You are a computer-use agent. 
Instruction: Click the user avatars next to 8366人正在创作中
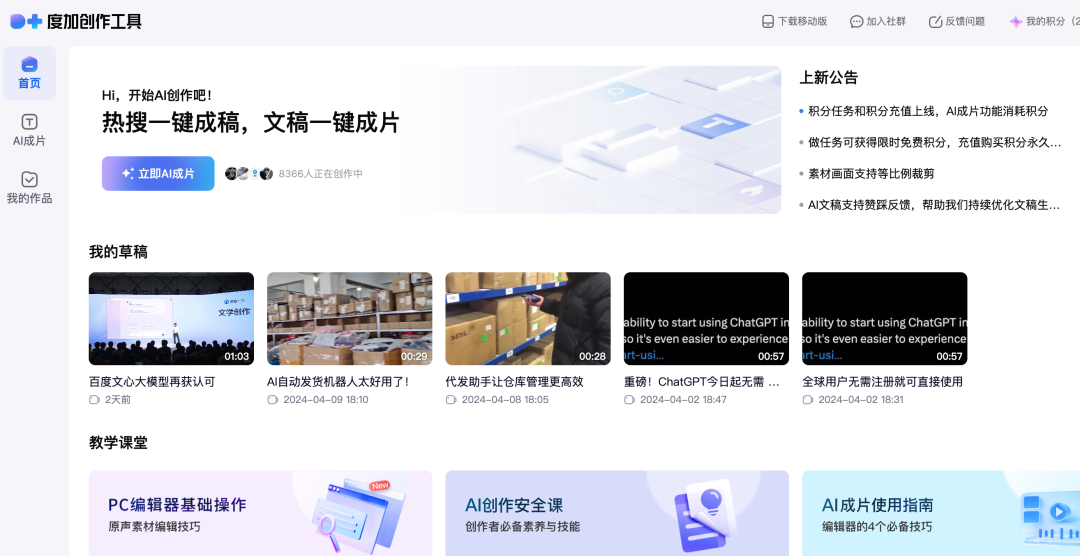tap(249, 174)
